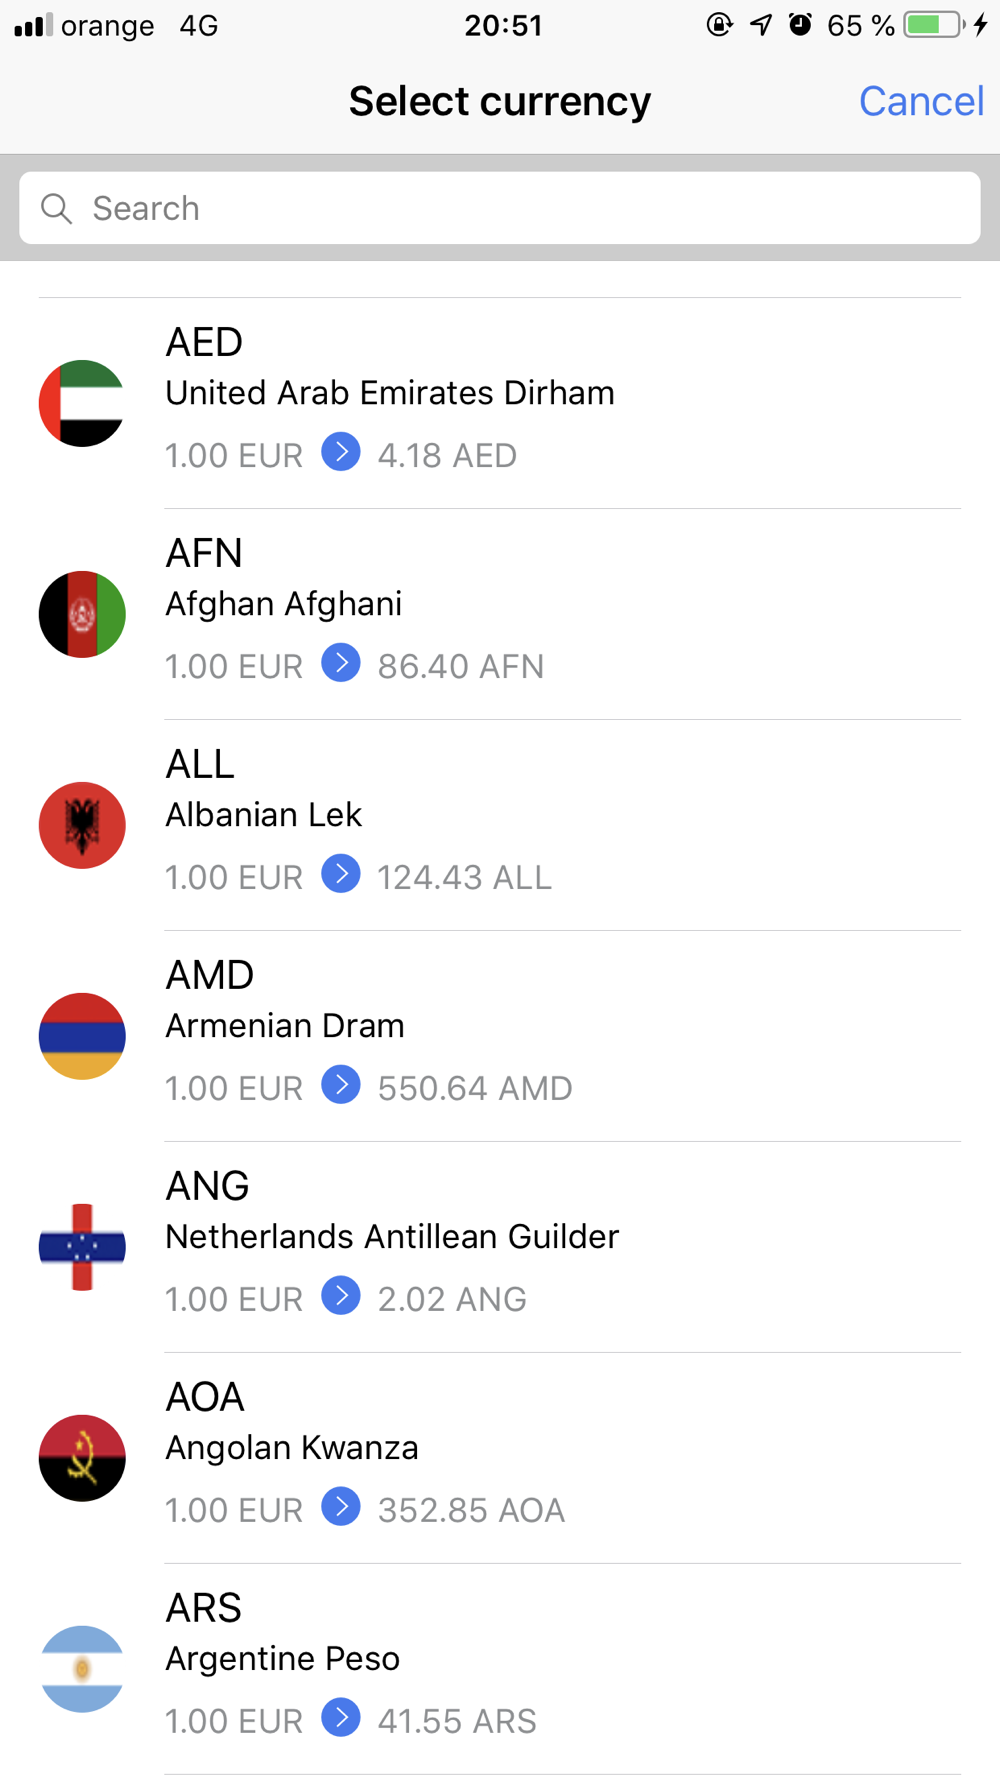Viewport: 1000px width, 1778px height.
Task: Tap the blue chevron beside 550.64 AMD
Action: click(341, 1085)
